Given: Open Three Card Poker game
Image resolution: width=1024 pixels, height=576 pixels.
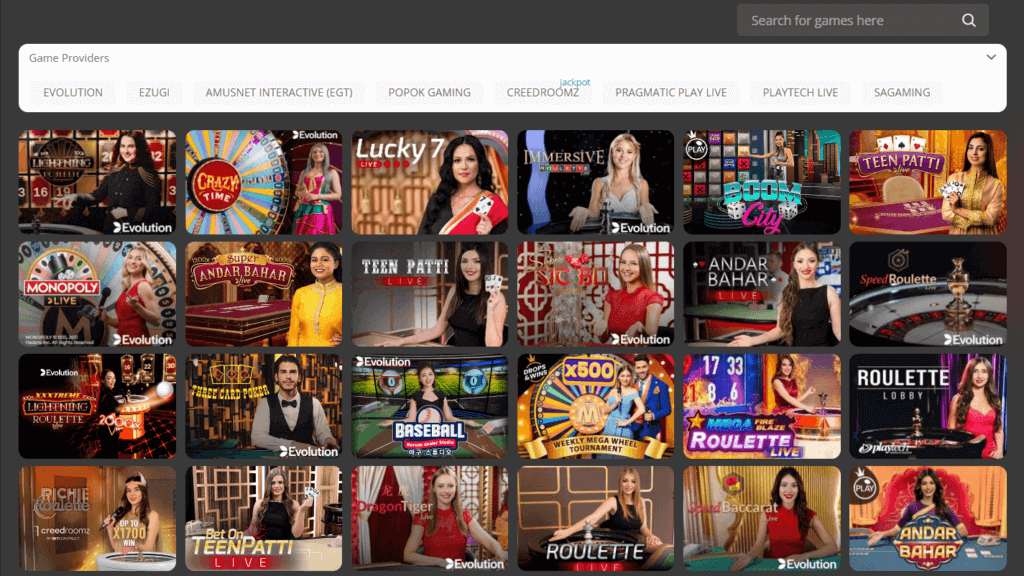Looking at the screenshot, I should [264, 406].
